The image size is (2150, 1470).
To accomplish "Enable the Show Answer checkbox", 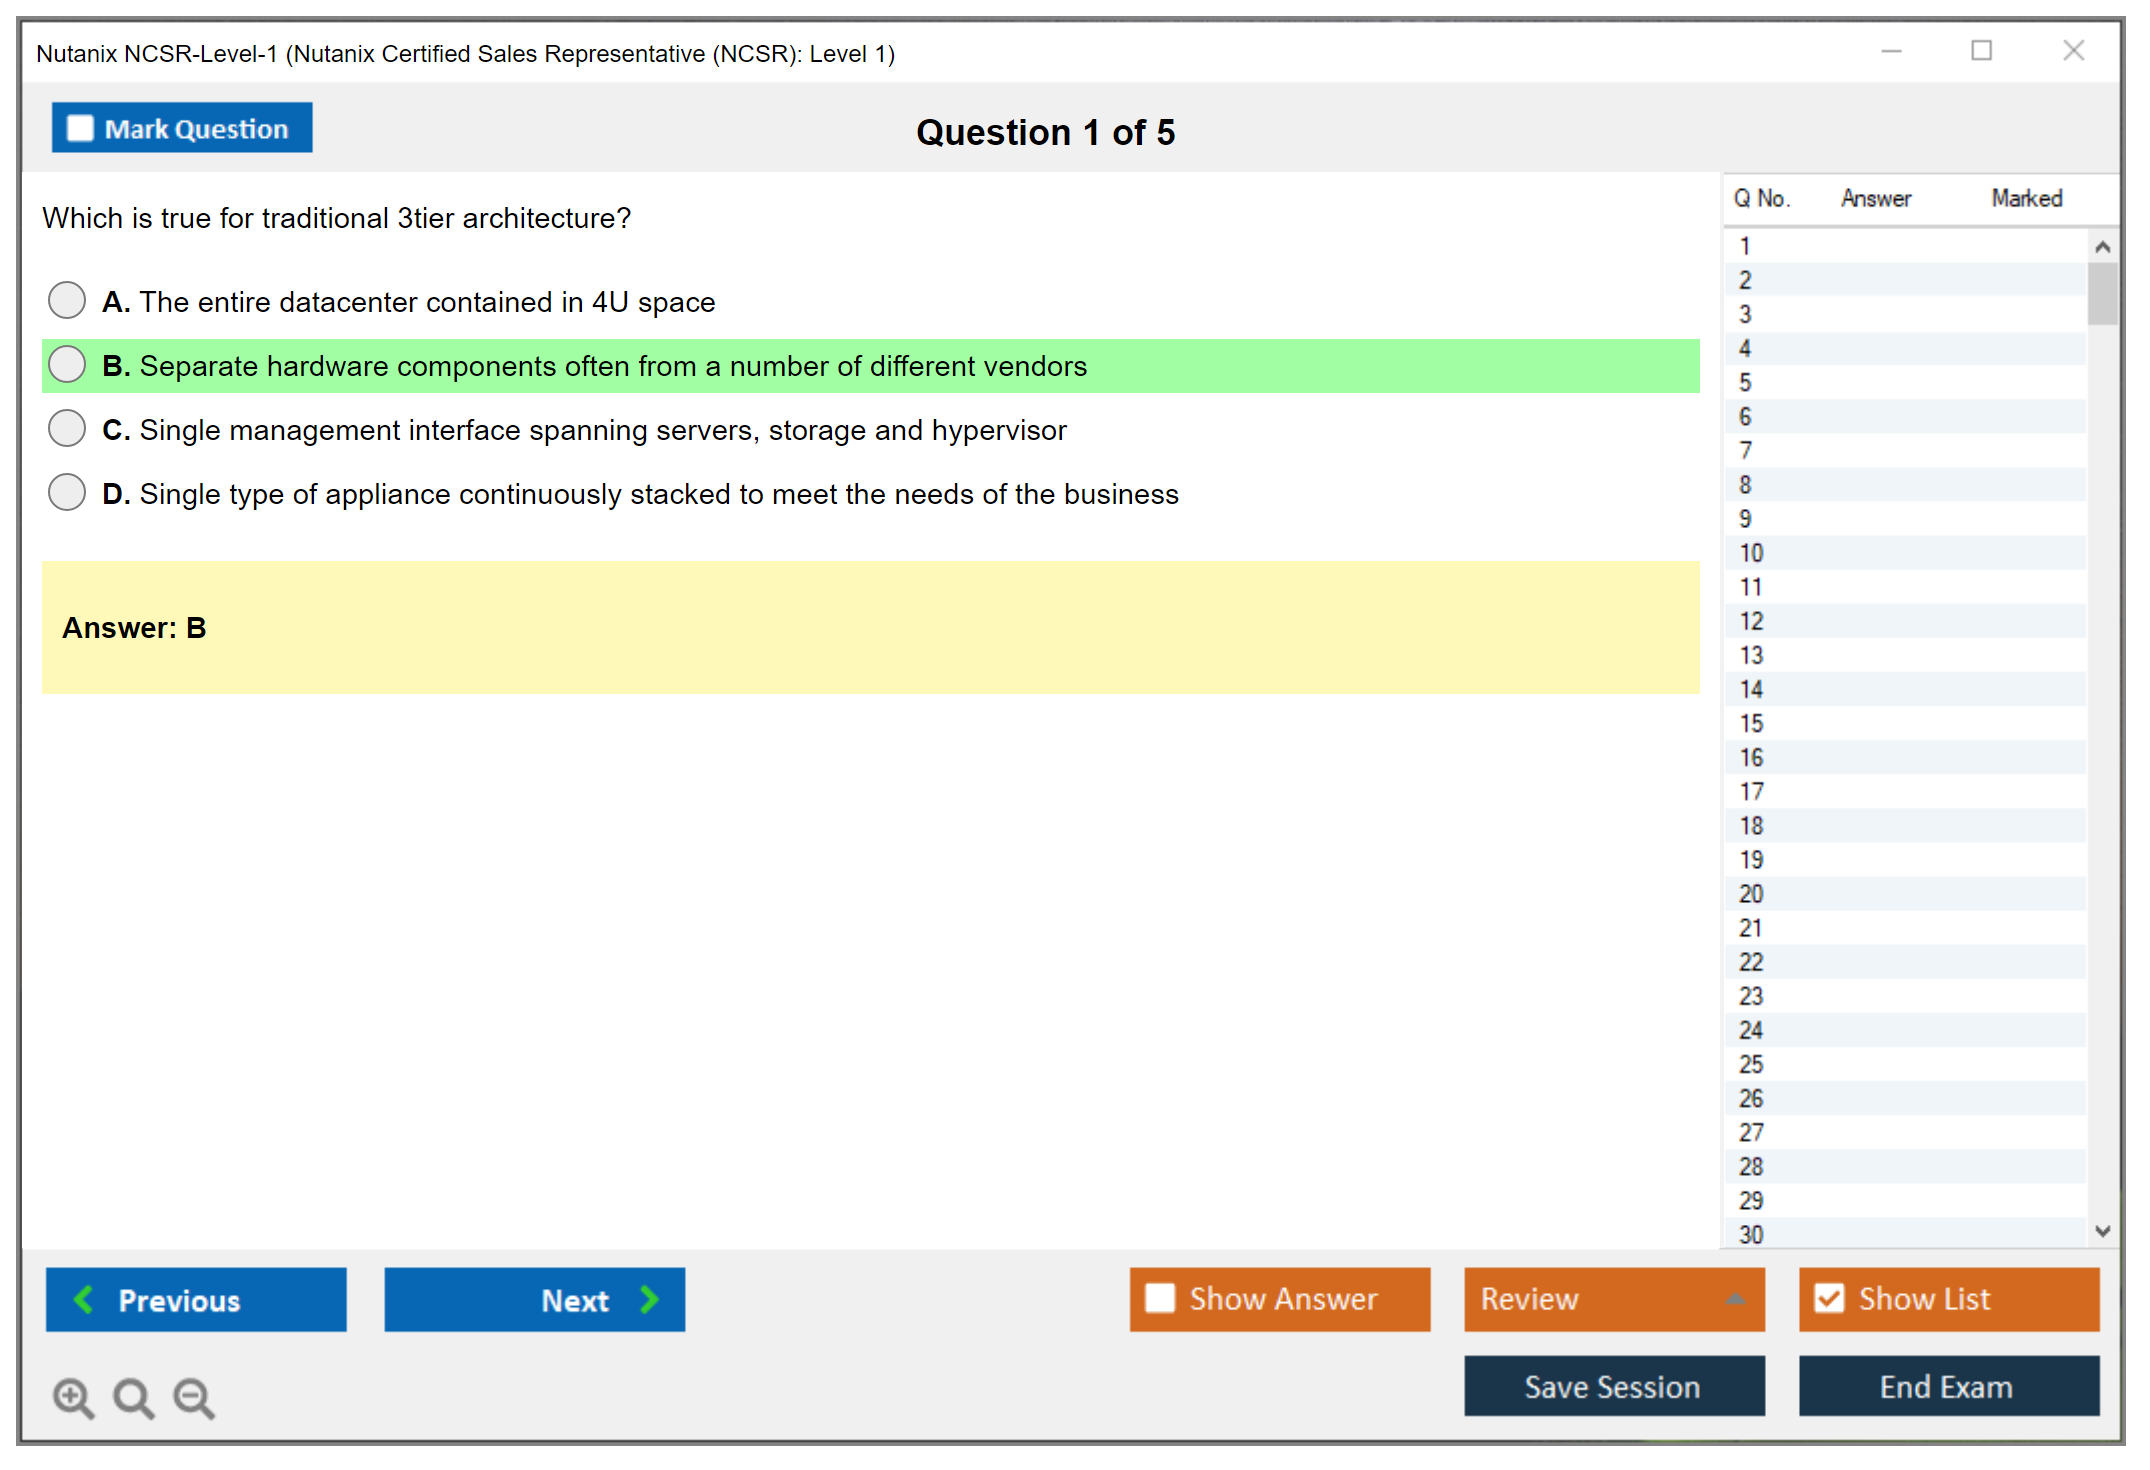I will pos(1160,1298).
